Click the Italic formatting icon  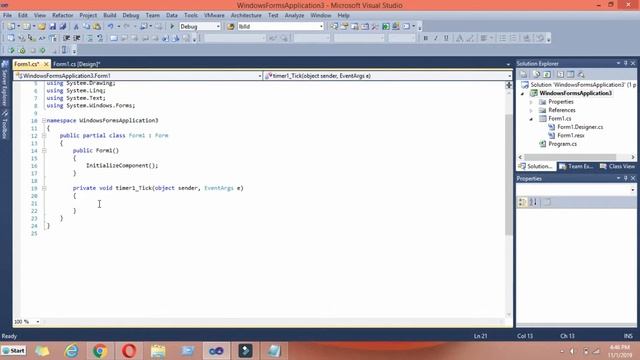pyautogui.click(x=436, y=38)
